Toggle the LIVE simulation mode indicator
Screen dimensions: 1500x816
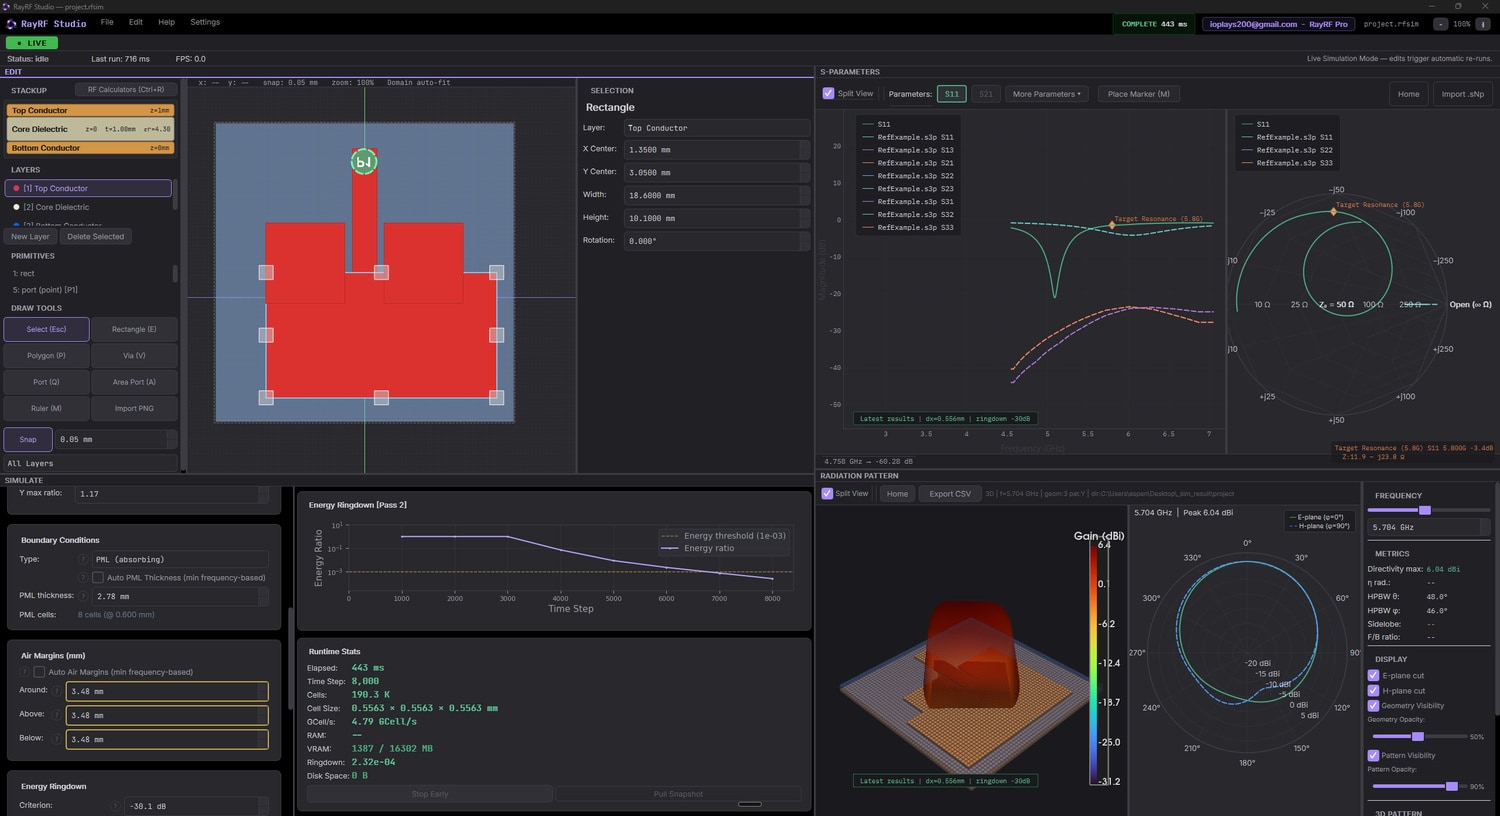coord(32,43)
